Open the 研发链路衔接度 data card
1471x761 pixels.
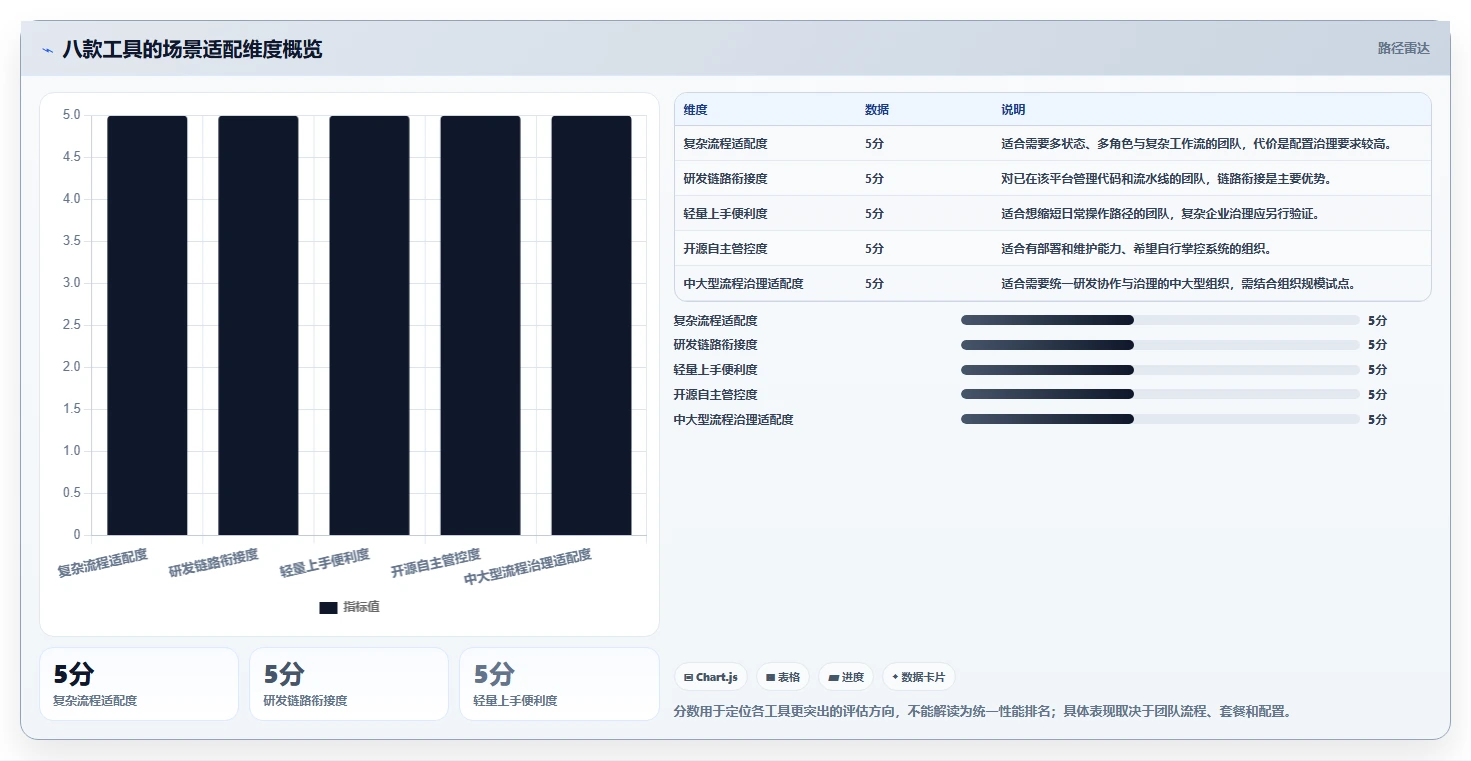point(349,684)
